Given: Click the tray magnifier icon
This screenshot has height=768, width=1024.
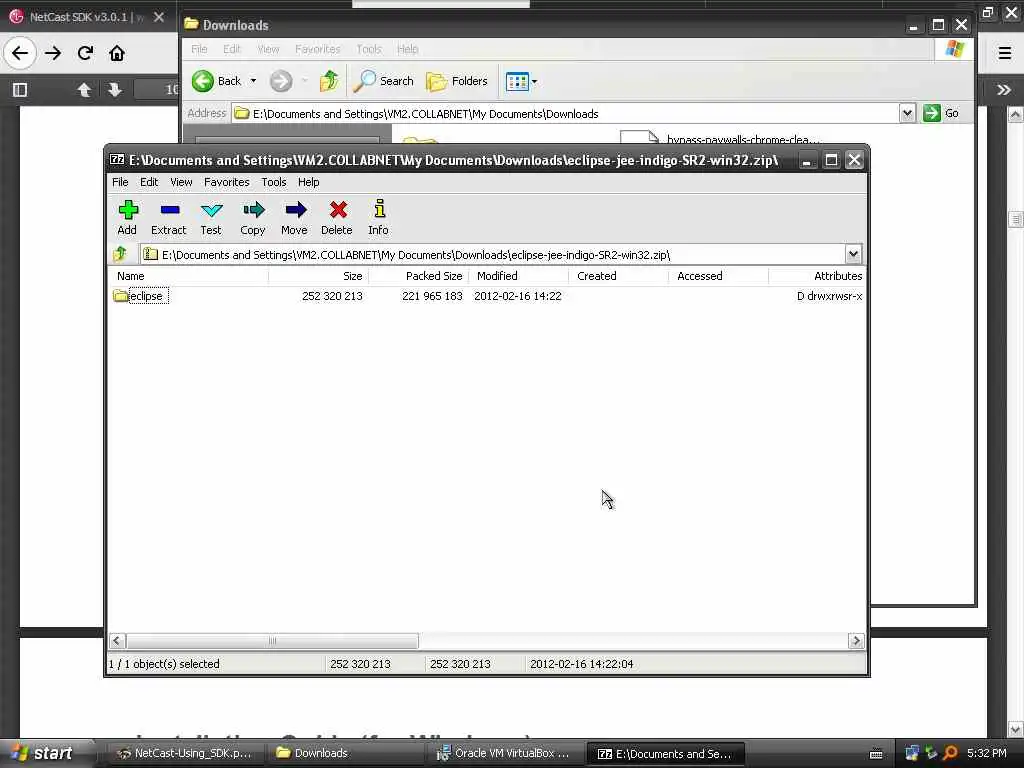Looking at the screenshot, I should coord(951,754).
